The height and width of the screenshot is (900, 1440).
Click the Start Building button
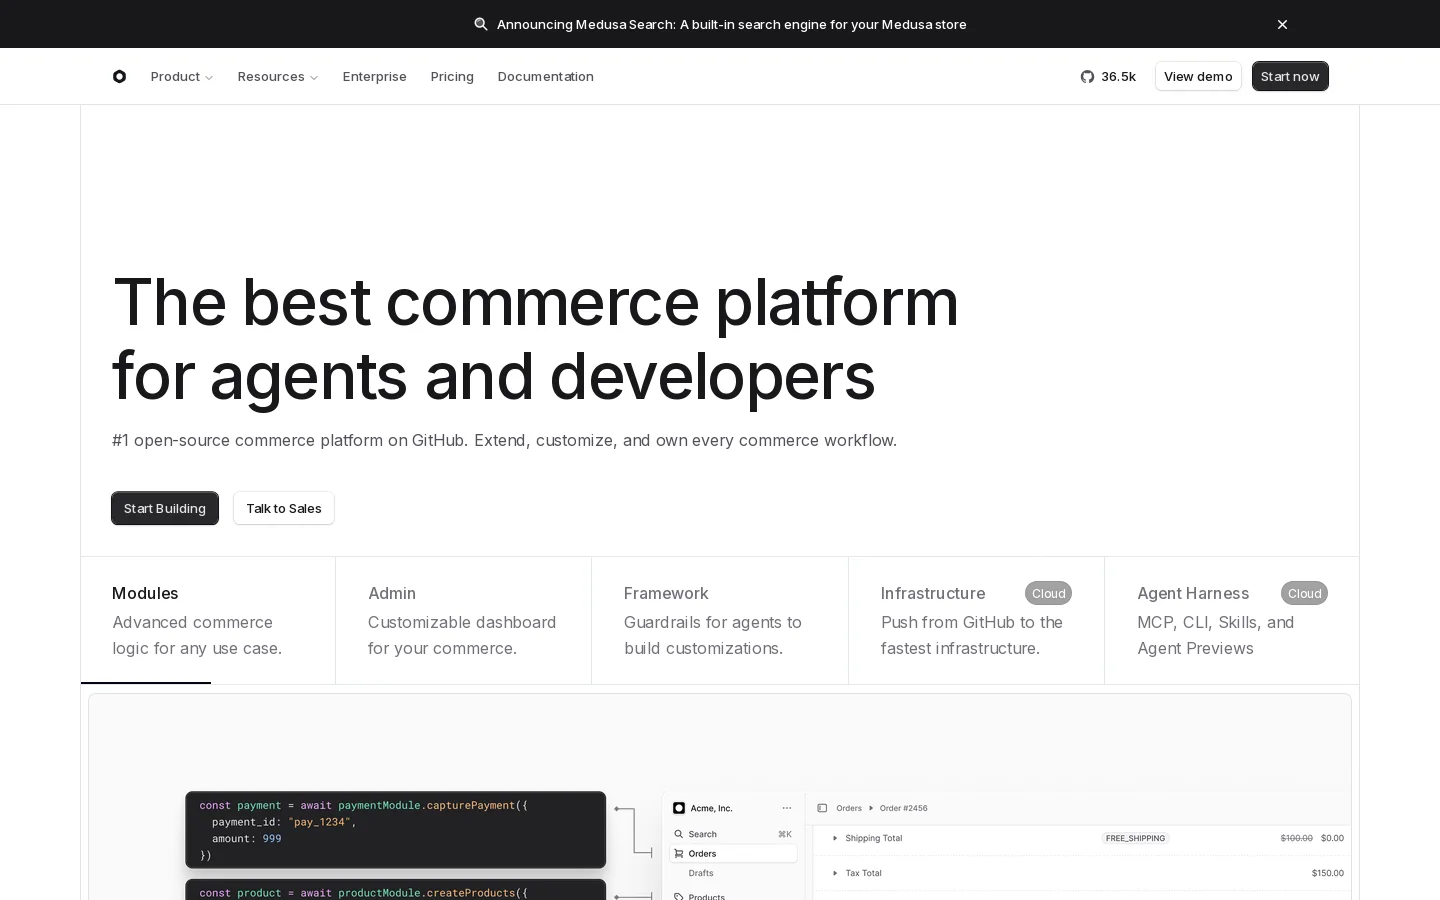165,508
